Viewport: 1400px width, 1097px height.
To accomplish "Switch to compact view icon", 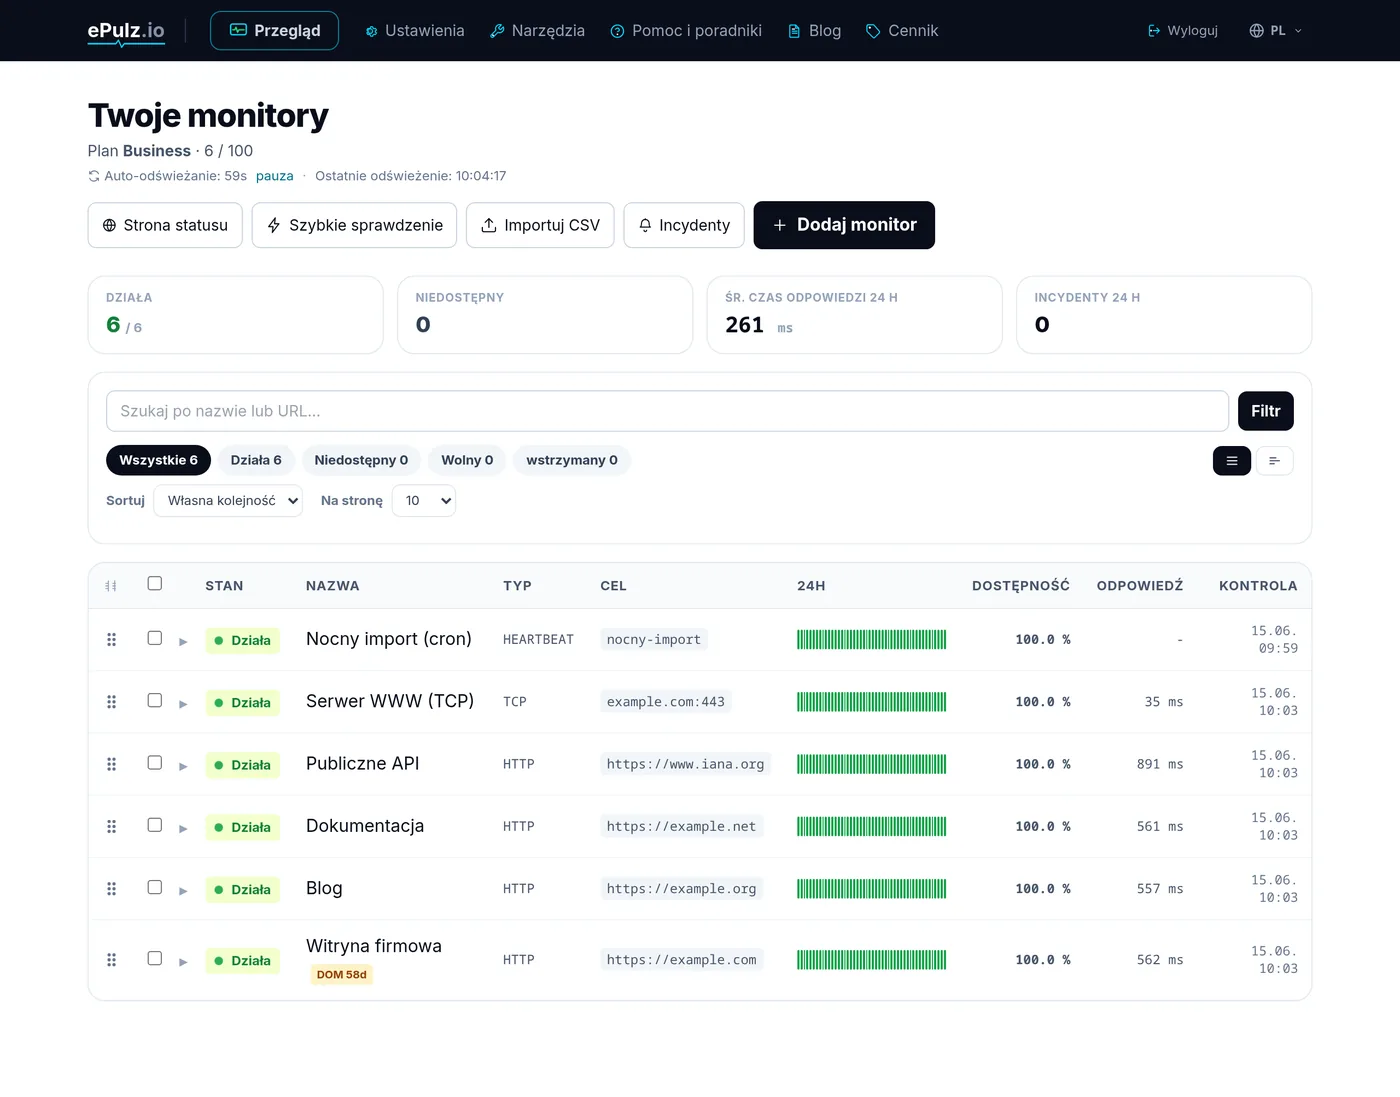I will tap(1275, 461).
